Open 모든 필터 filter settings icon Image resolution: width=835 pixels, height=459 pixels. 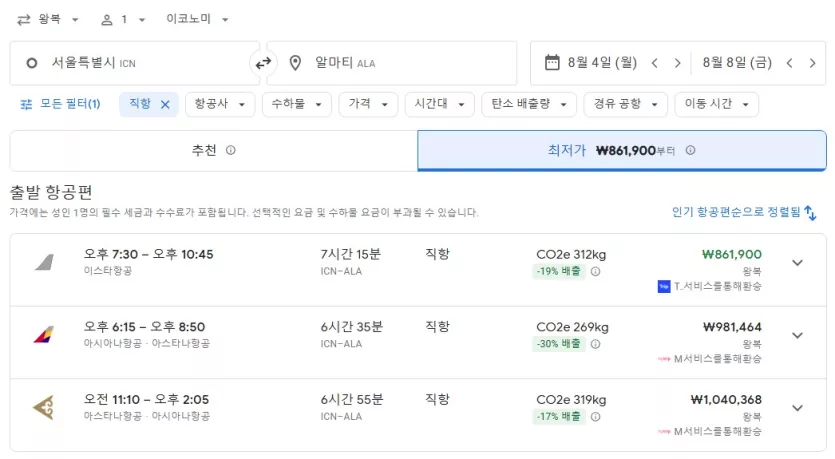26,104
